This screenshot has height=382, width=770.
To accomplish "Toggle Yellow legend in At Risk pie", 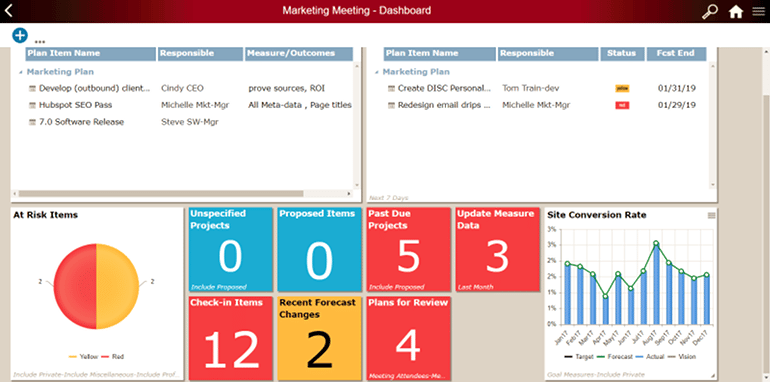I will (x=83, y=356).
